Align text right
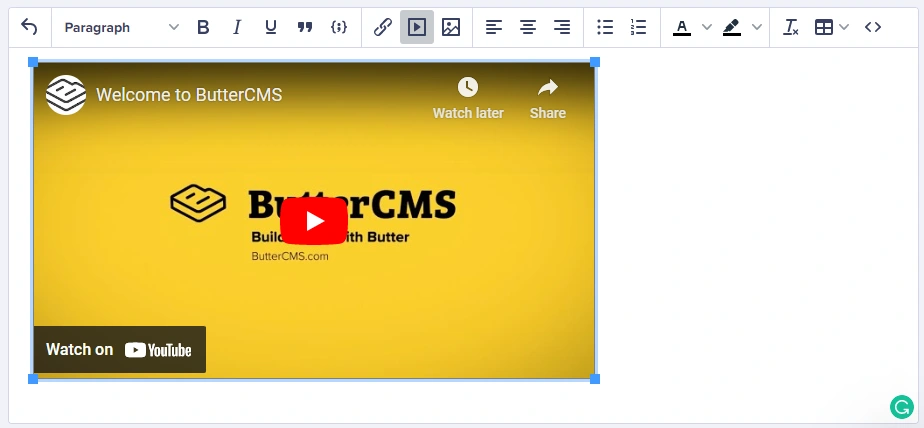Image resolution: width=924 pixels, height=428 pixels. click(x=562, y=27)
